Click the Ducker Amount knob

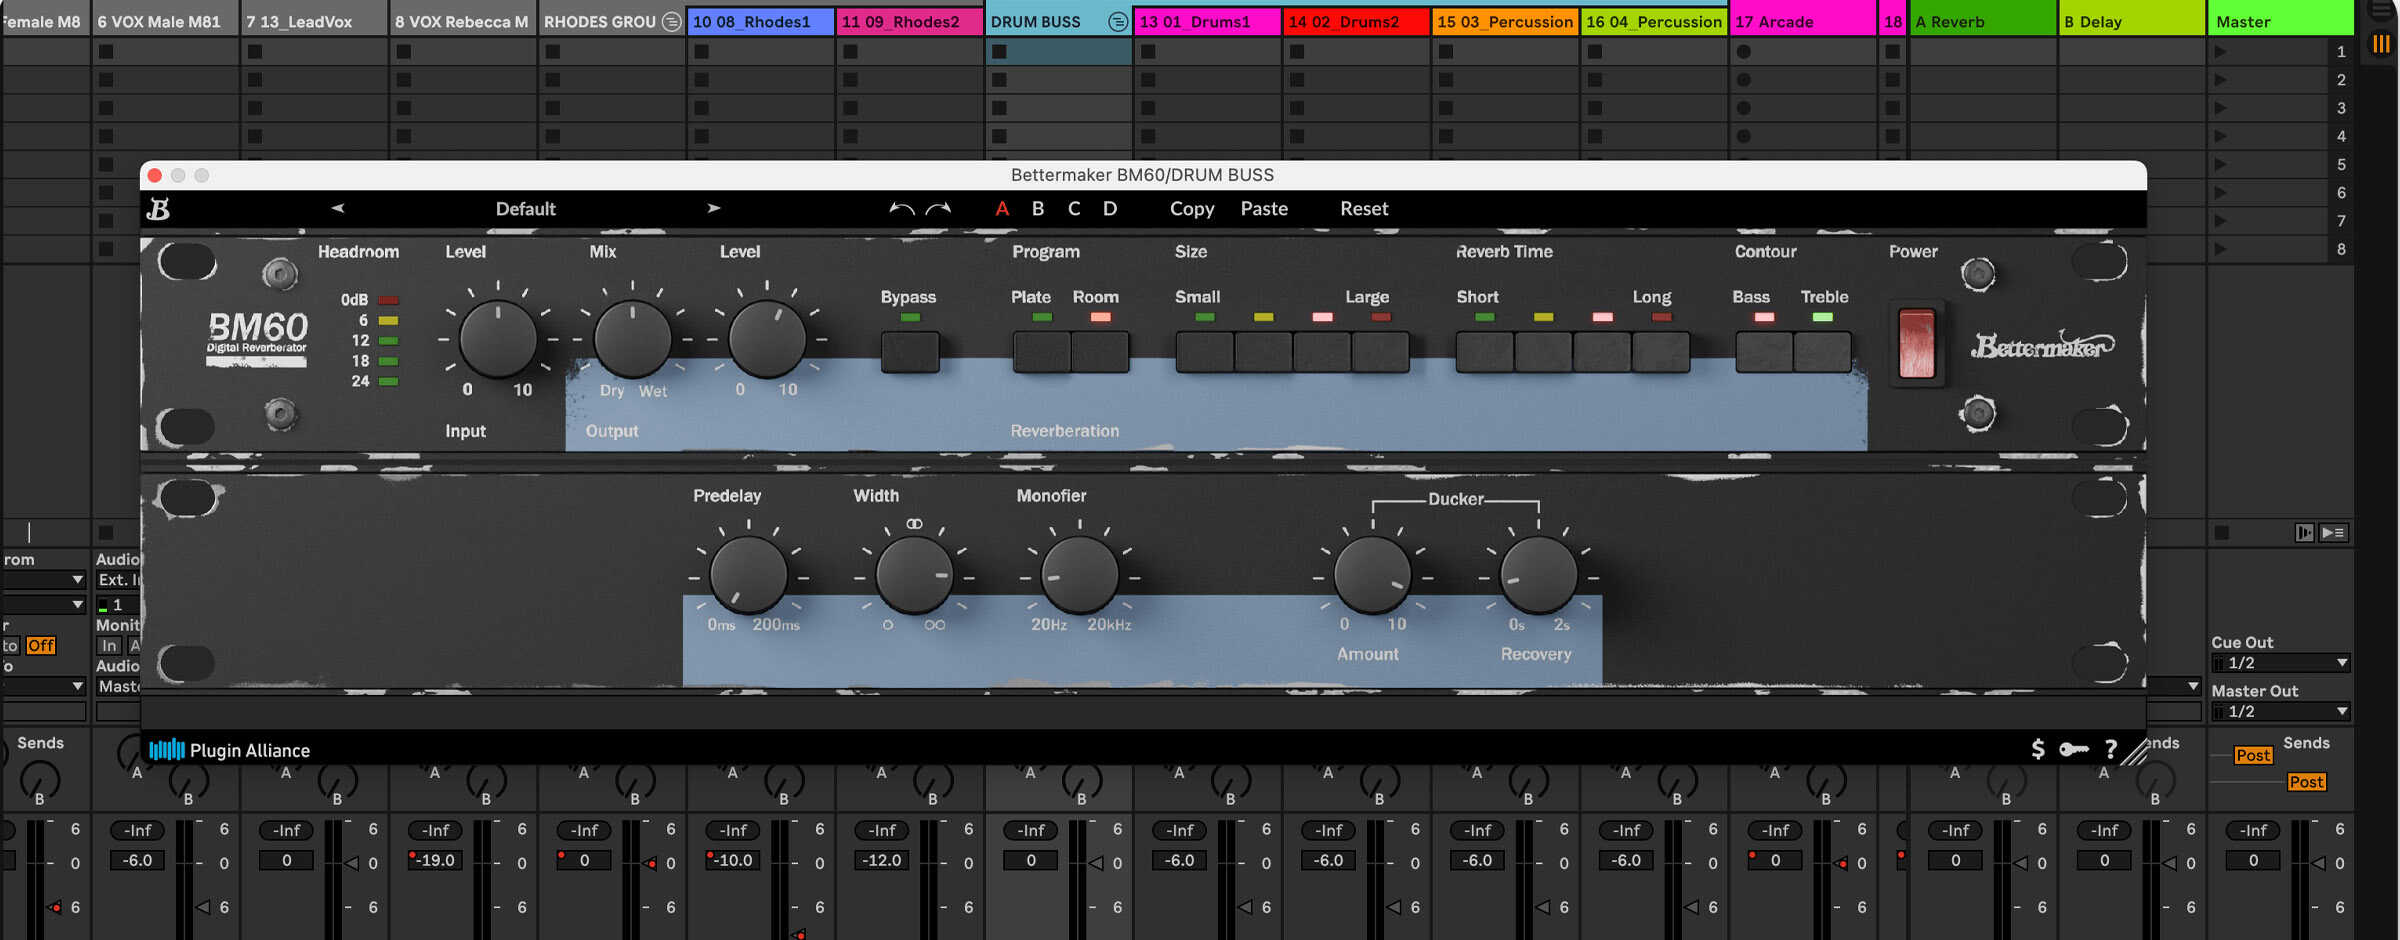[x=1372, y=575]
